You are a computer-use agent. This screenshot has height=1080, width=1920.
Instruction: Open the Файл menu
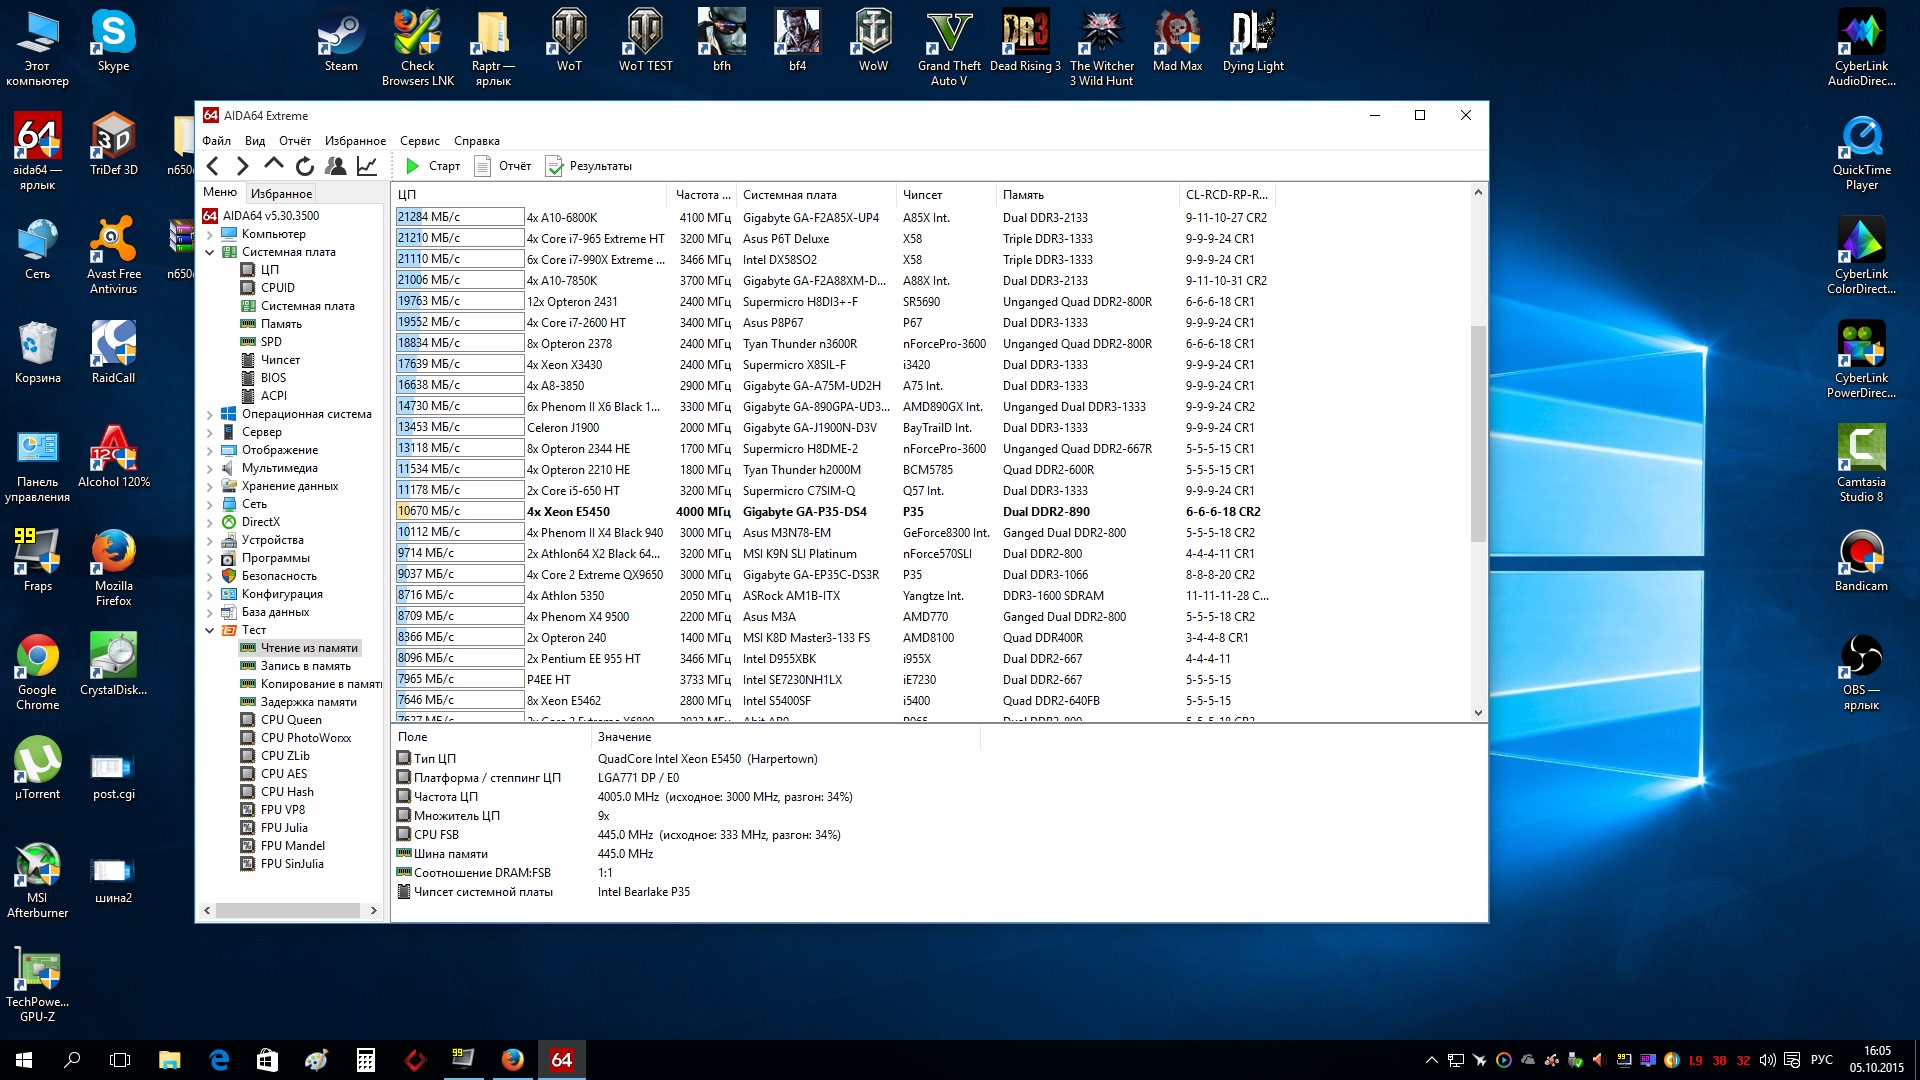(216, 141)
